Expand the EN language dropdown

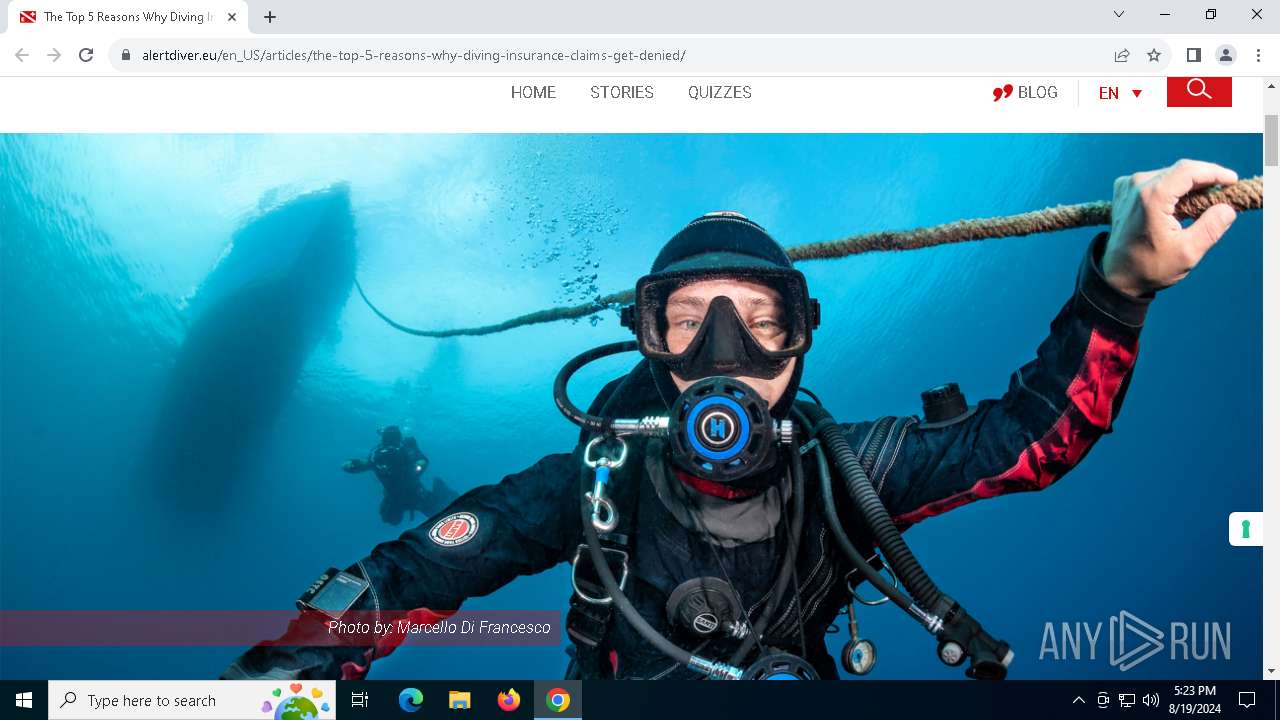click(x=1120, y=93)
